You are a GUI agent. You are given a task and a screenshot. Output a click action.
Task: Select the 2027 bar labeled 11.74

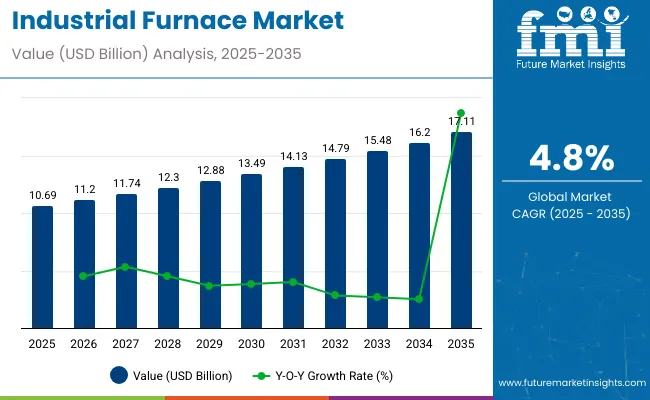pos(126,262)
